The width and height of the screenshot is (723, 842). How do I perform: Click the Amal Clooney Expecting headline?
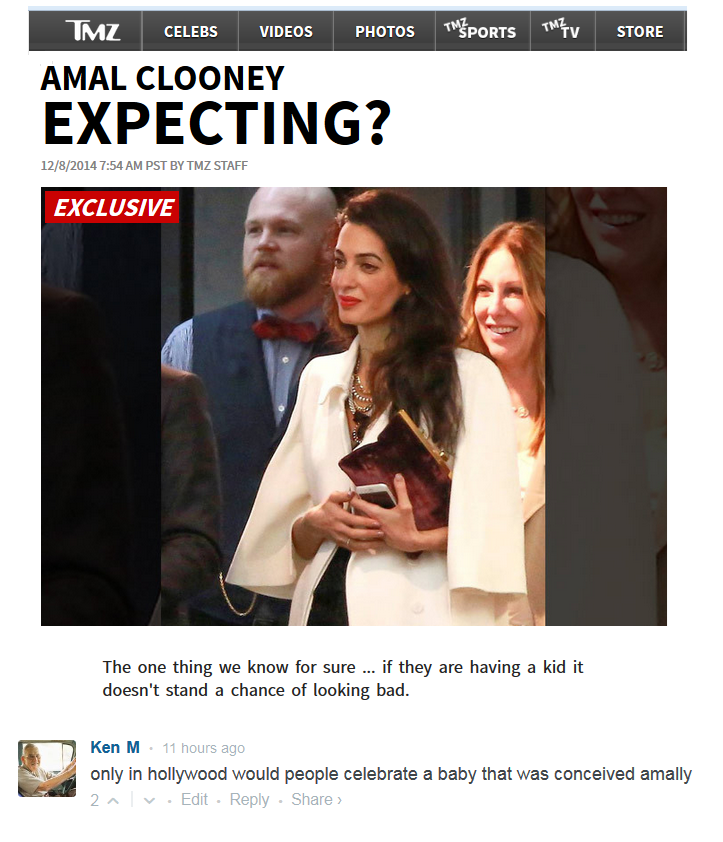[216, 106]
